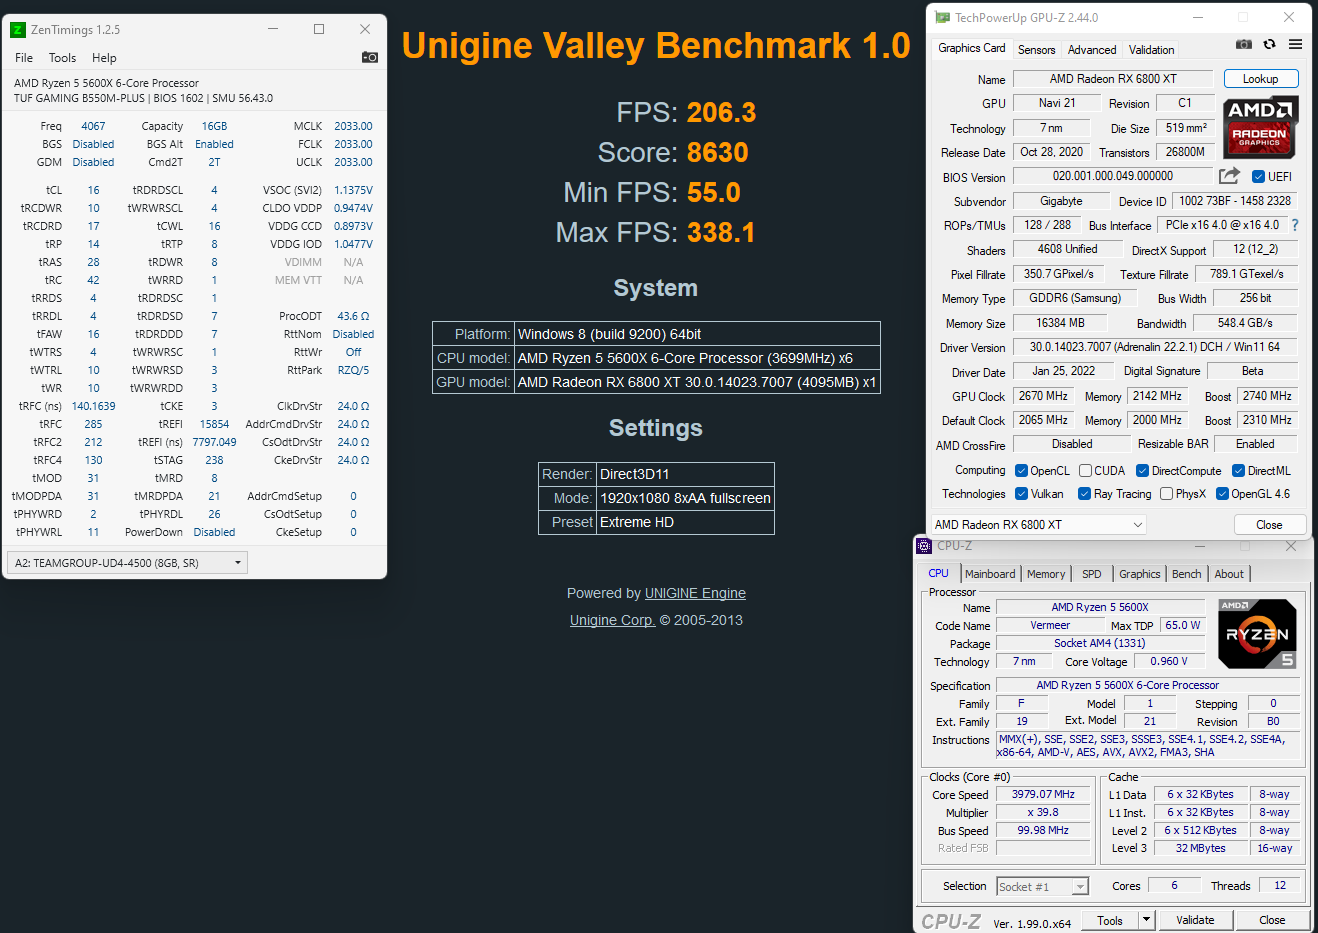Click the BIOS Version share/export icon in GPU-Z
Image resolution: width=1318 pixels, height=933 pixels.
coord(1229,176)
